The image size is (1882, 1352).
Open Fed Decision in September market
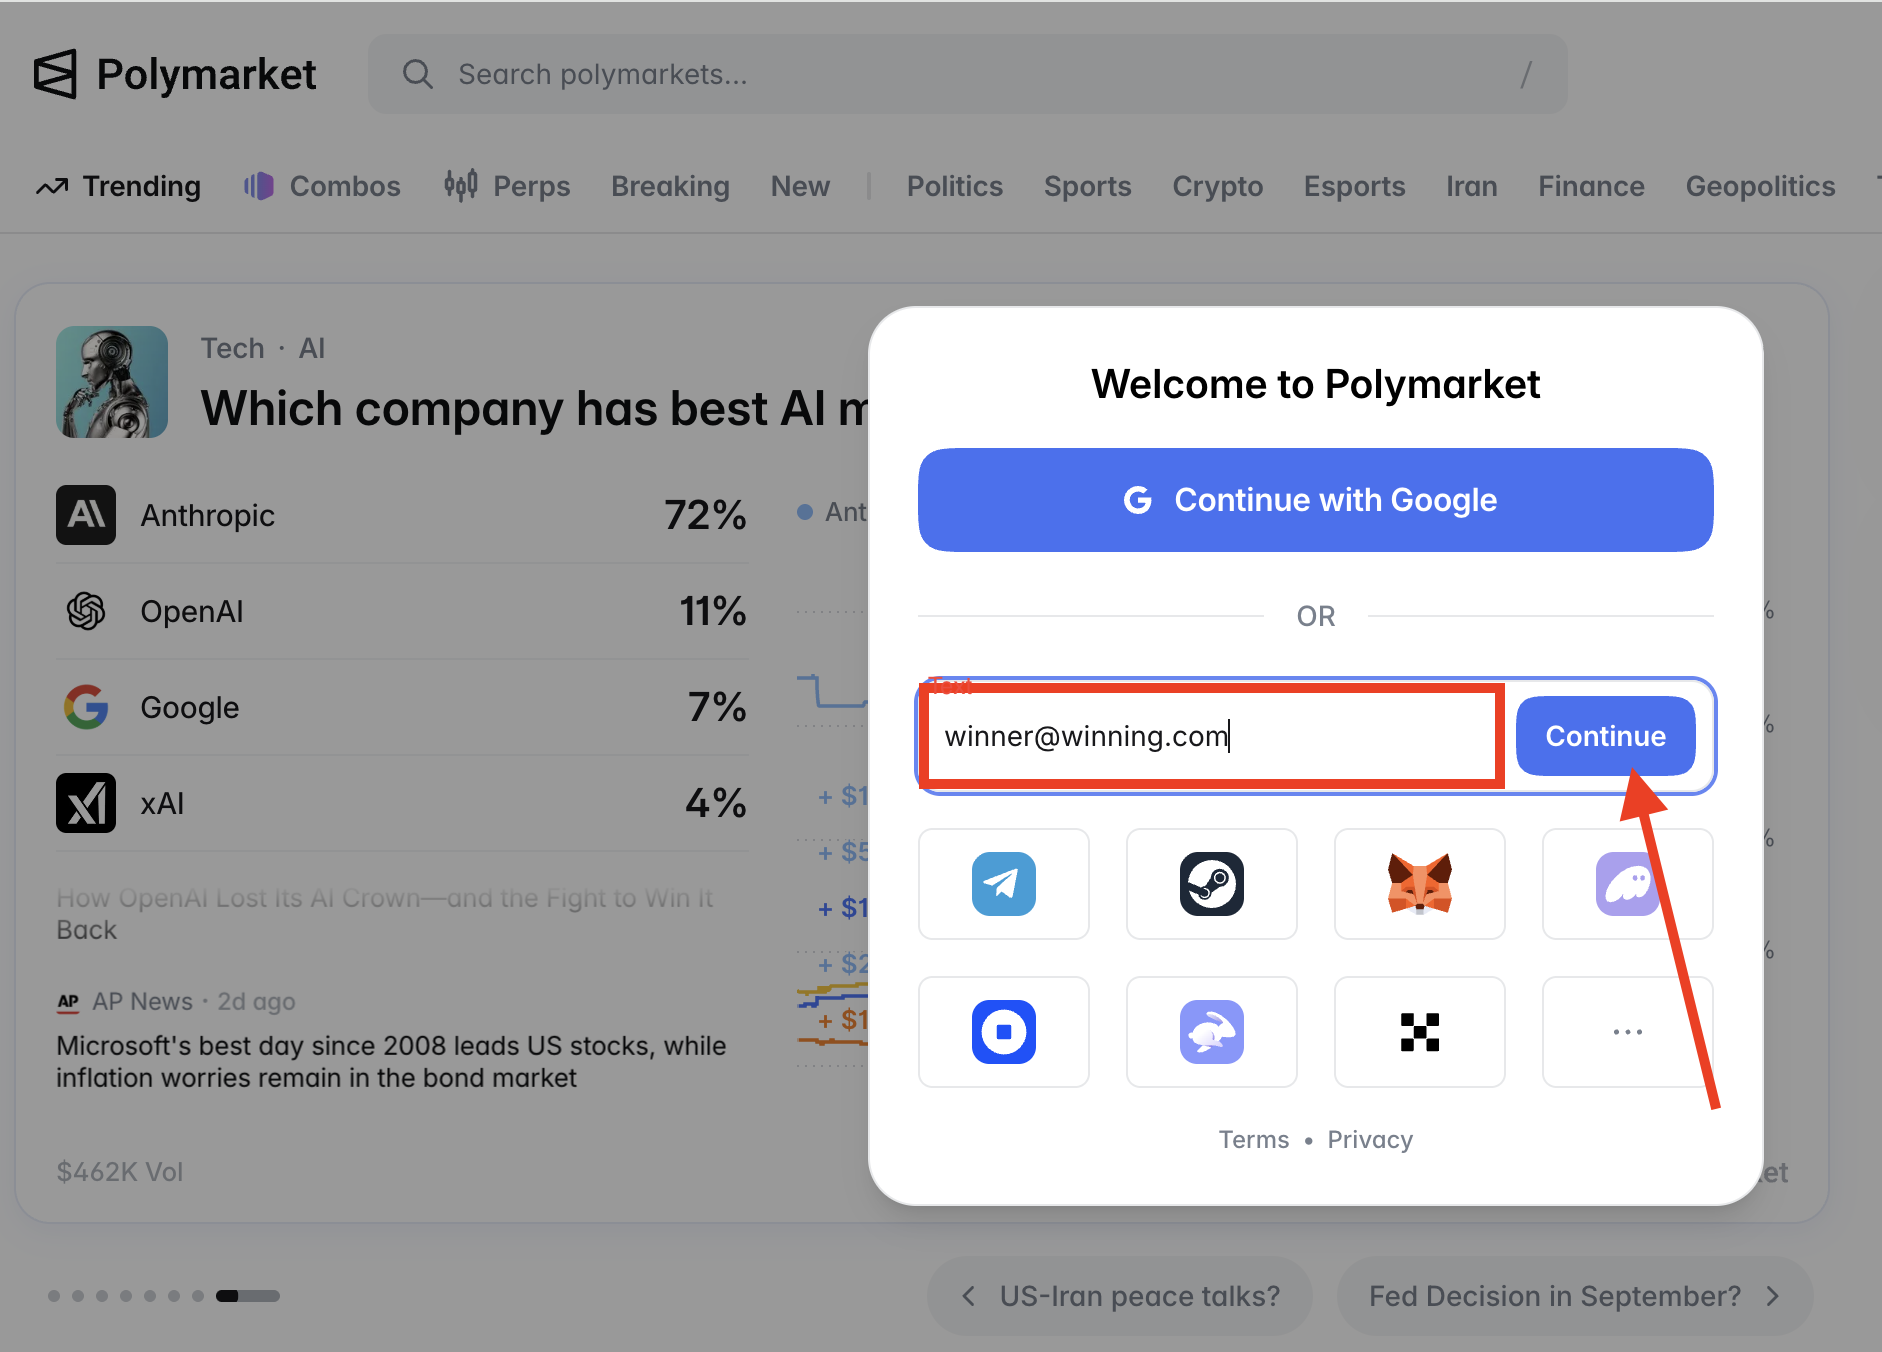click(1575, 1296)
